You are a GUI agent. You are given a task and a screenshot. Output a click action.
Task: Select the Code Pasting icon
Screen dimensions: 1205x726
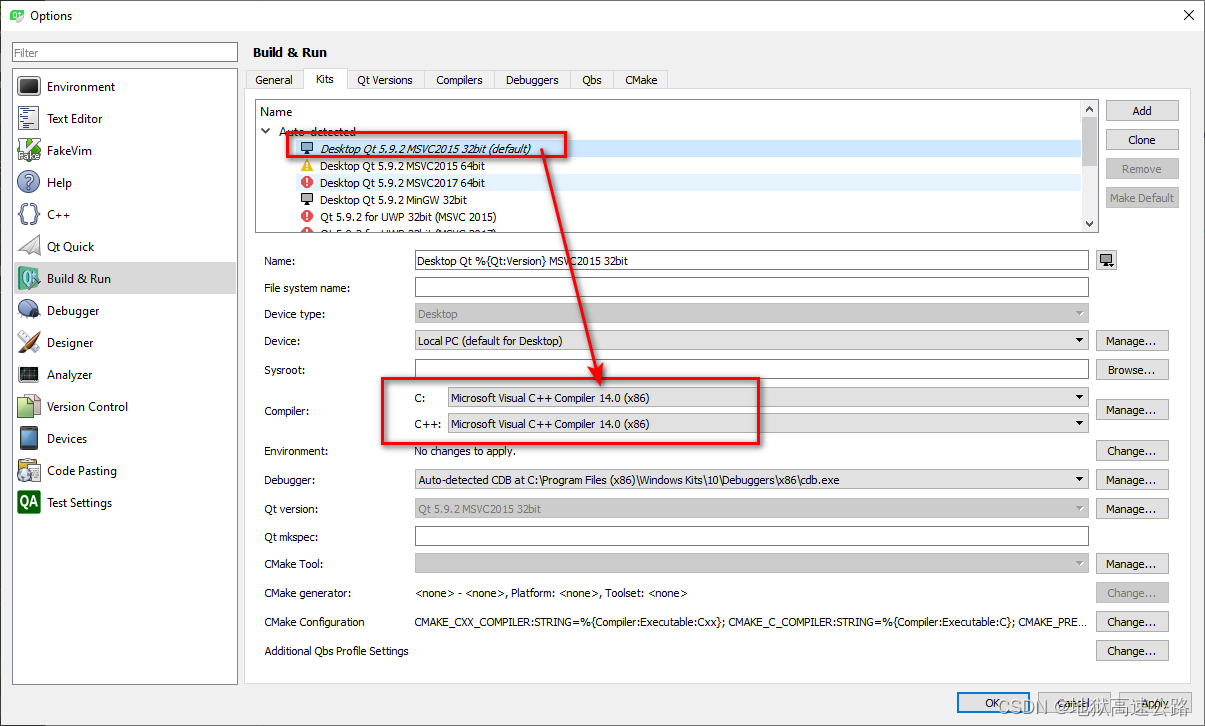click(x=29, y=471)
